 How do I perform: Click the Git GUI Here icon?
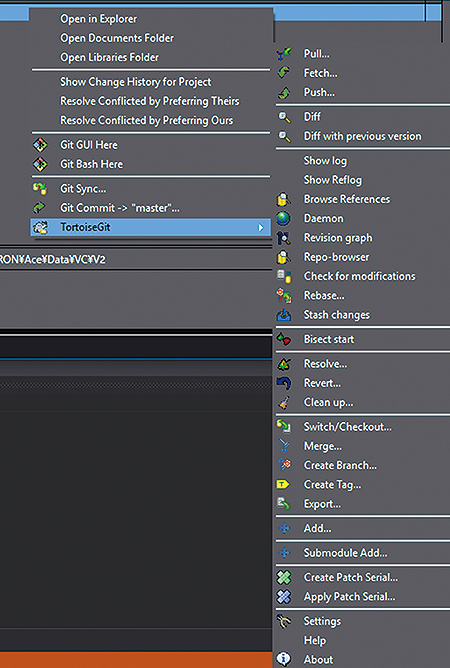40,145
